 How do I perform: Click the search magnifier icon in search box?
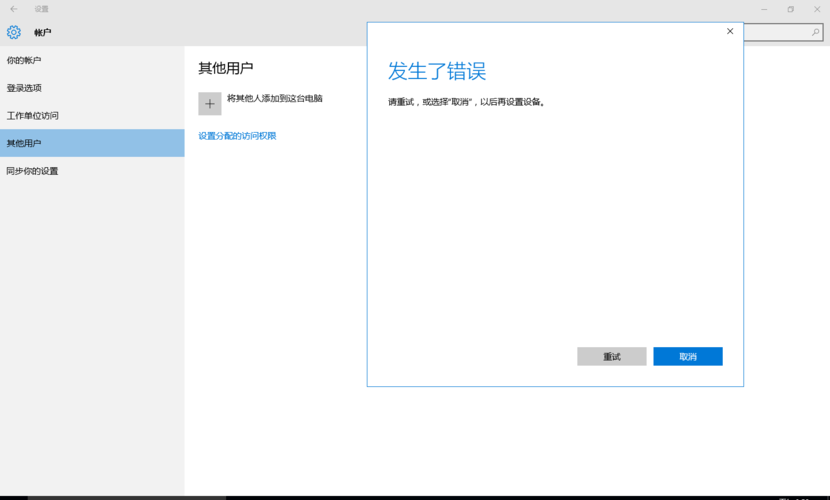click(815, 32)
